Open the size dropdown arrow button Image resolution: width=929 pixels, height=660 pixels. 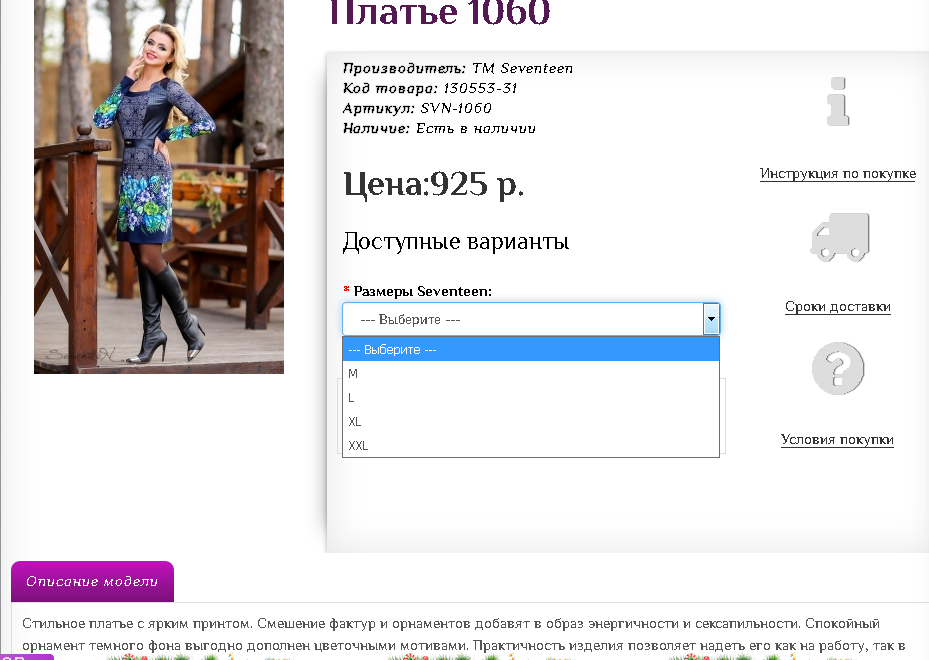pos(711,318)
